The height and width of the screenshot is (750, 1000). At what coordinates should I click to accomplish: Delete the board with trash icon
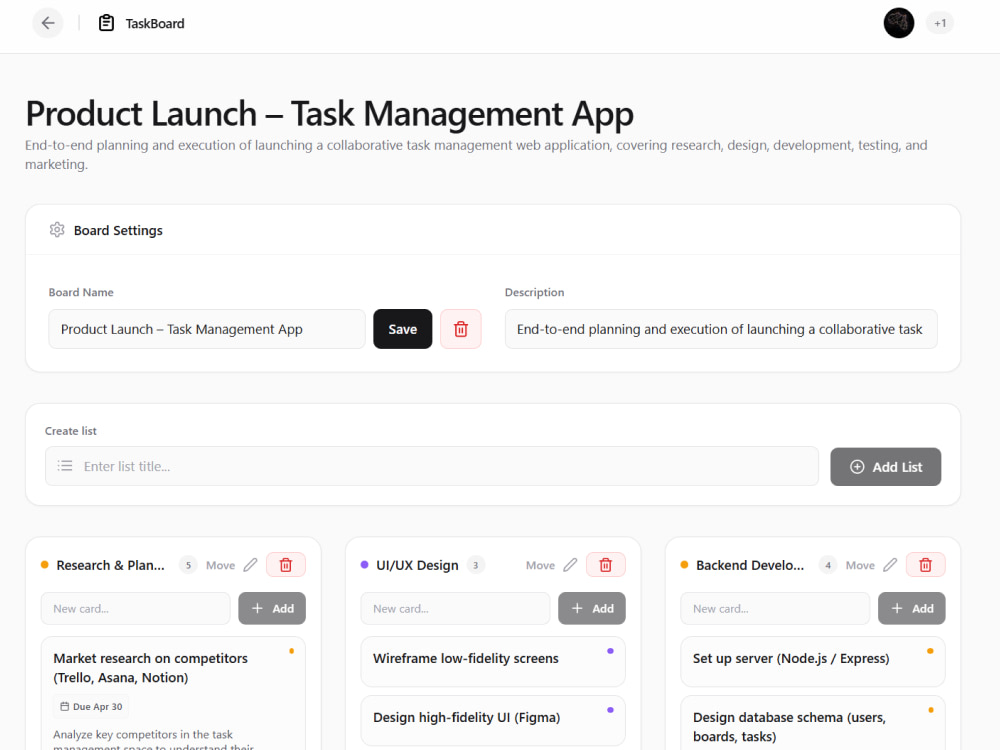460,329
